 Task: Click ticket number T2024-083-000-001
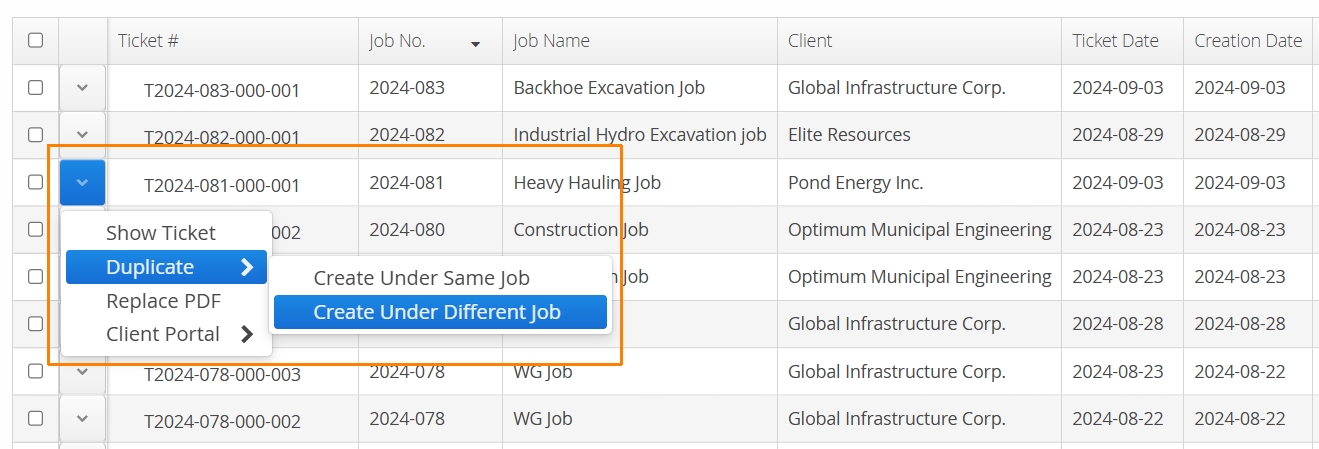click(222, 91)
